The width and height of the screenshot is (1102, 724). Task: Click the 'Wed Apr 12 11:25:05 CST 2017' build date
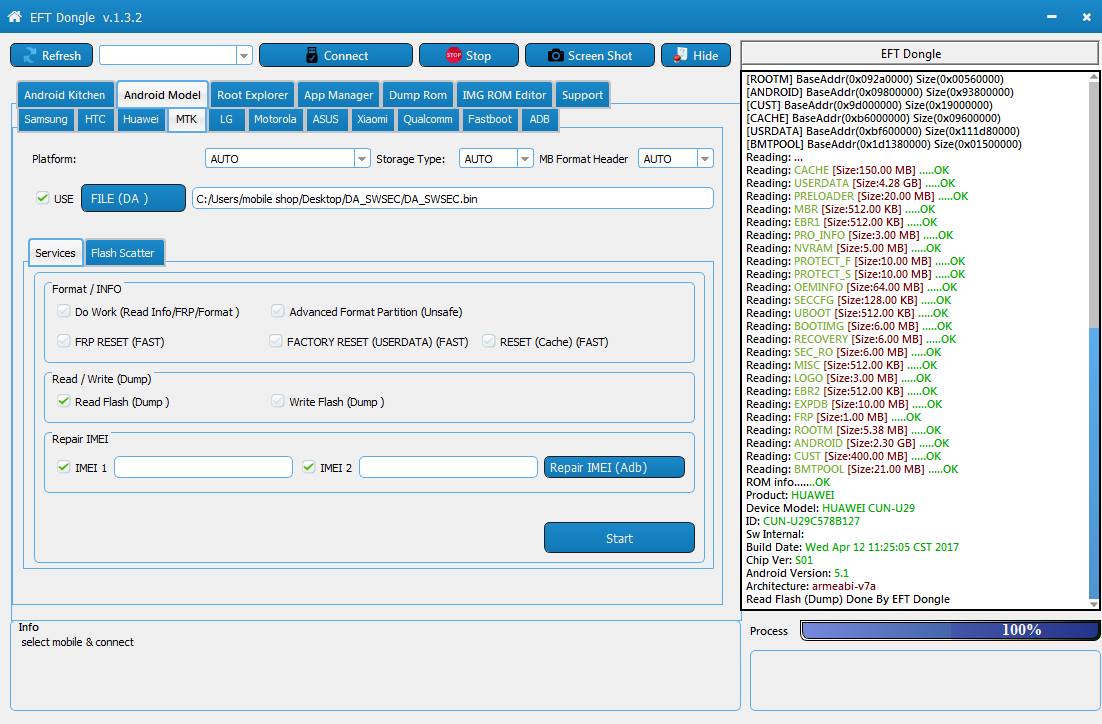pyautogui.click(x=882, y=548)
